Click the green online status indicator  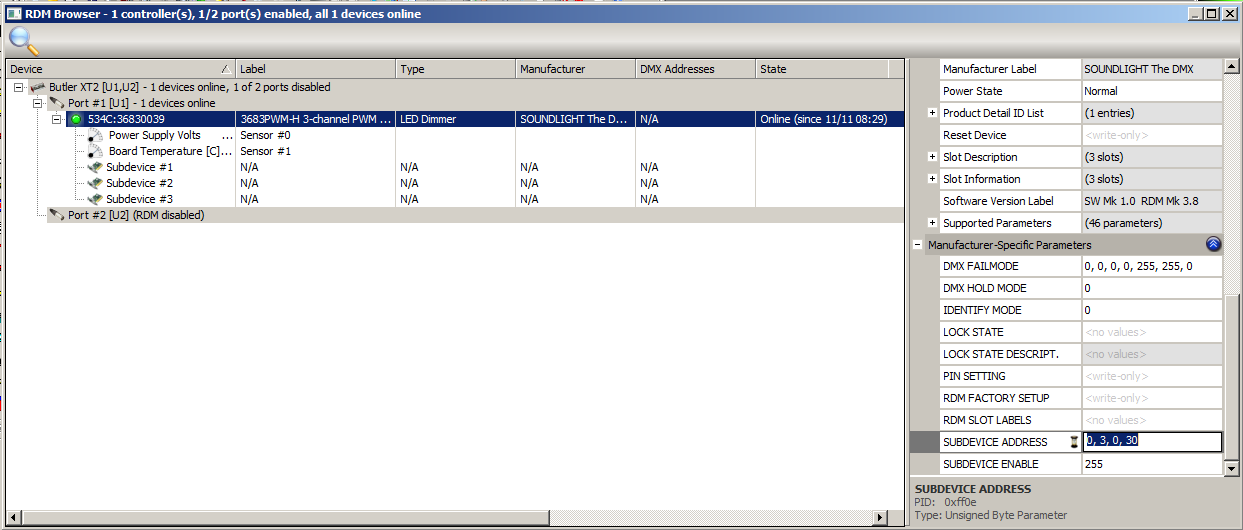76,120
